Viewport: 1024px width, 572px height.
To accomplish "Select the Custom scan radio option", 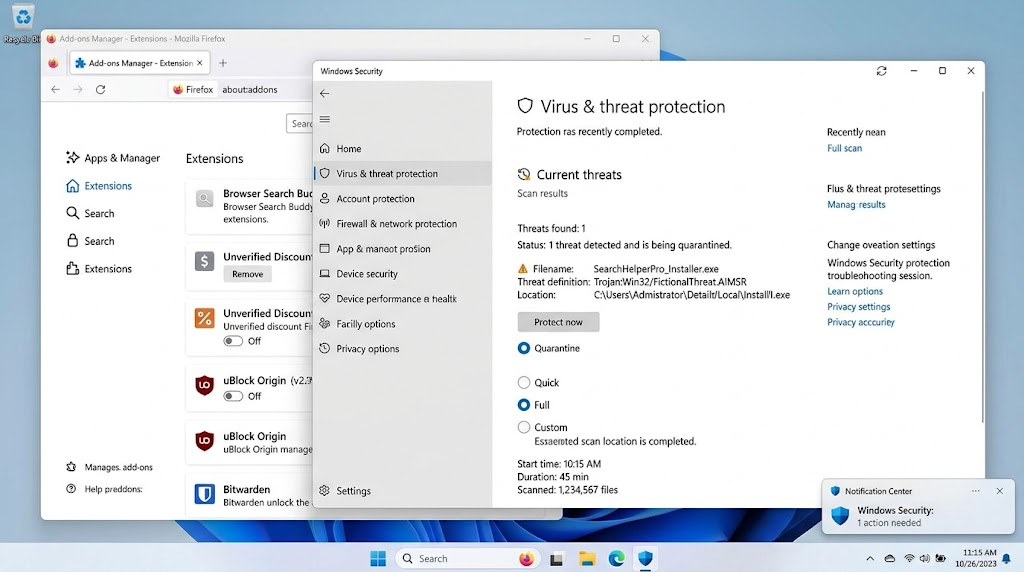I will [x=524, y=427].
